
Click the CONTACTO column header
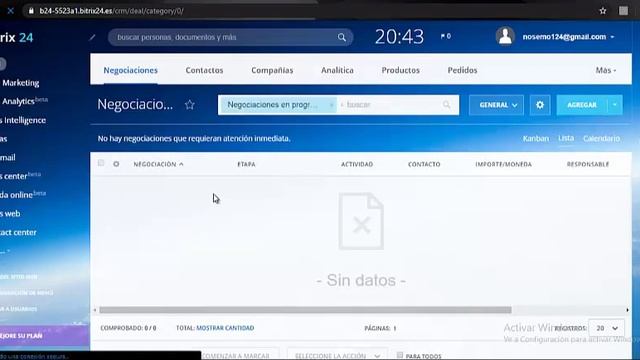(x=424, y=164)
